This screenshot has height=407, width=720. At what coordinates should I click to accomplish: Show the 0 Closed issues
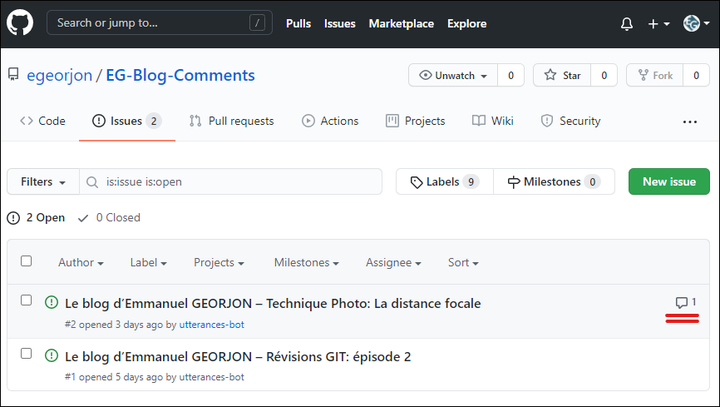(109, 218)
